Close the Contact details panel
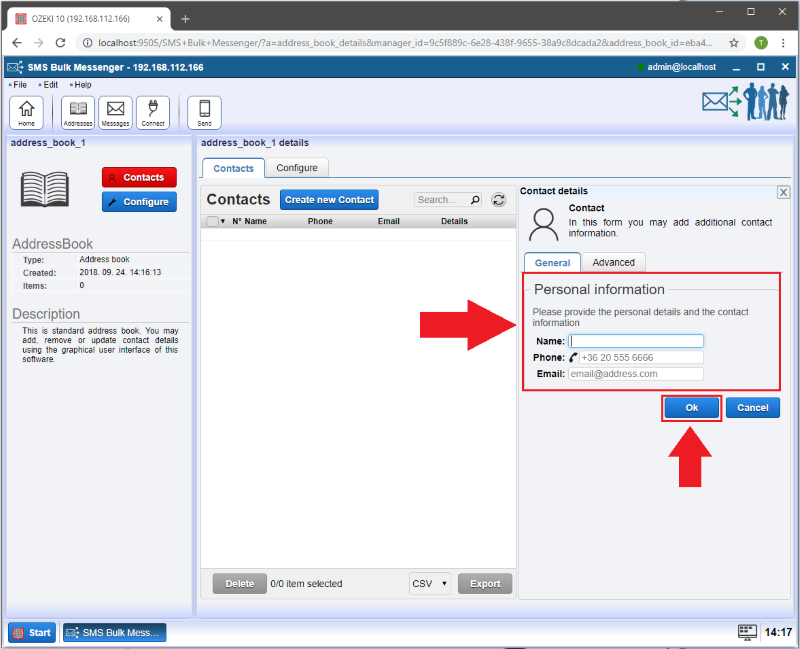The width and height of the screenshot is (800, 649). tap(783, 192)
